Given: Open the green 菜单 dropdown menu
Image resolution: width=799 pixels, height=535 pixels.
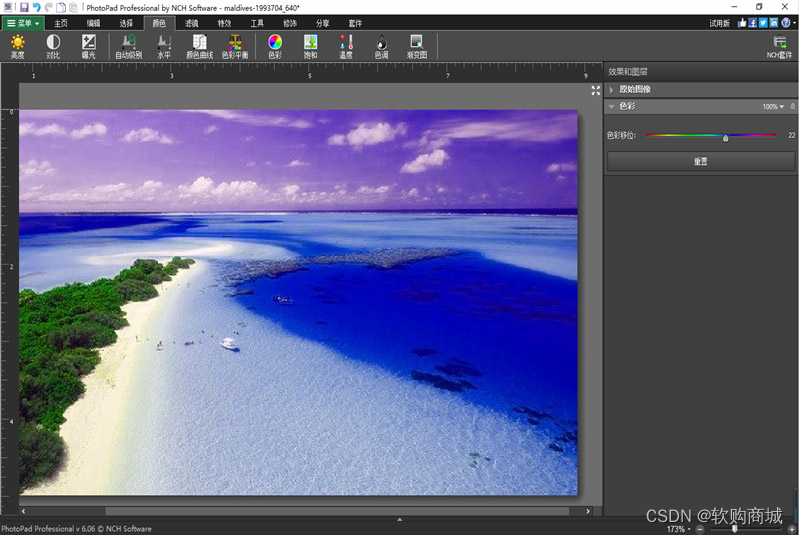Looking at the screenshot, I should click(23, 23).
